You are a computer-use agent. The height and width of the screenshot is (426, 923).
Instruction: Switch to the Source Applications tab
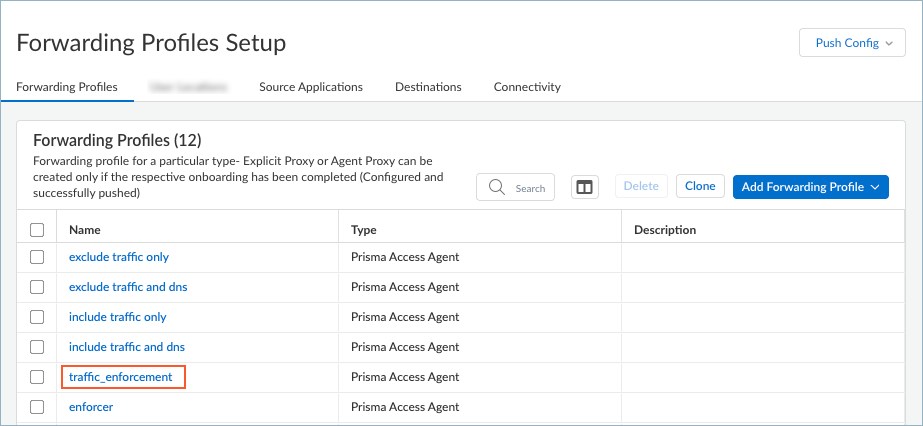click(x=310, y=87)
